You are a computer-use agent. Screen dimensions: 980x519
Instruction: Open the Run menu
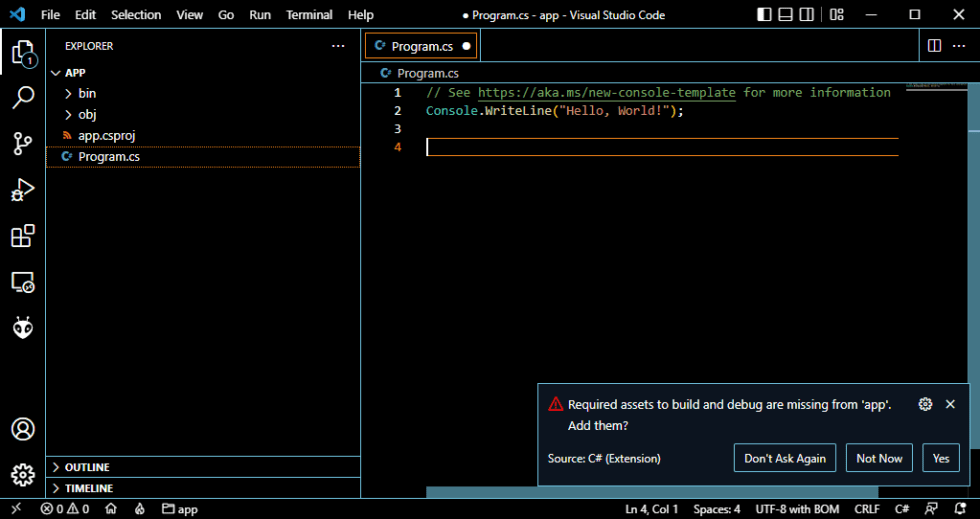(260, 14)
